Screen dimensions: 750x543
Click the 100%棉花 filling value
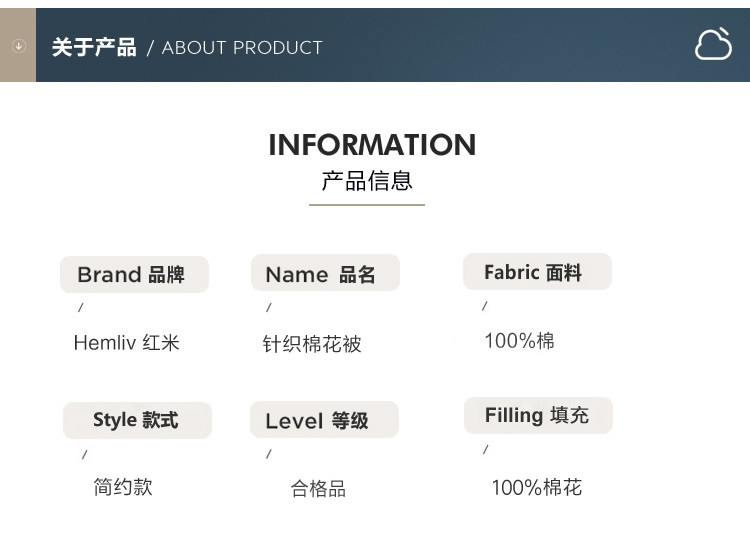pos(537,488)
